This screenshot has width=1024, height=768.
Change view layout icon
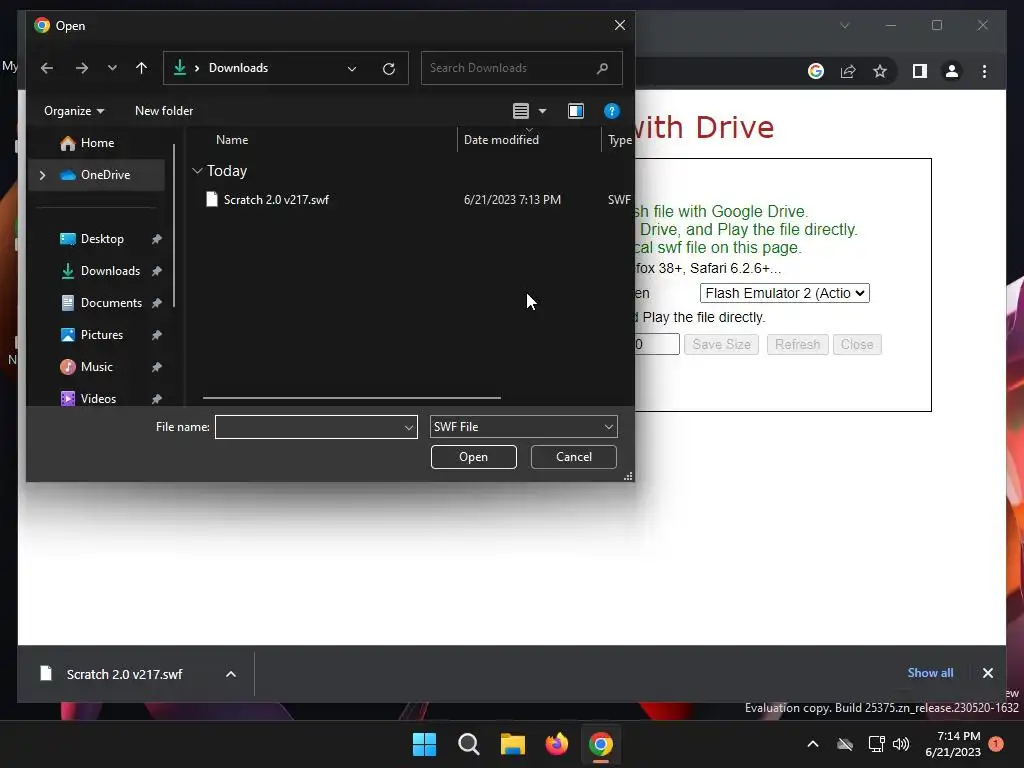click(x=520, y=111)
